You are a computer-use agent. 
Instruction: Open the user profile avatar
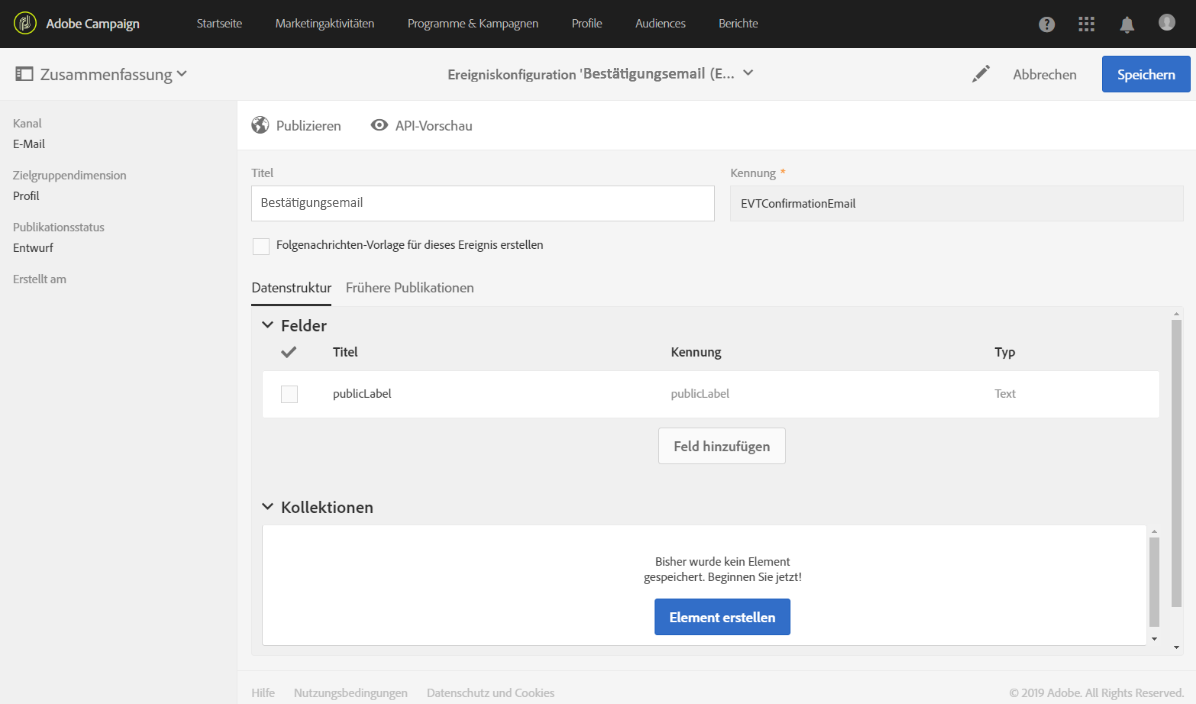coord(1166,22)
